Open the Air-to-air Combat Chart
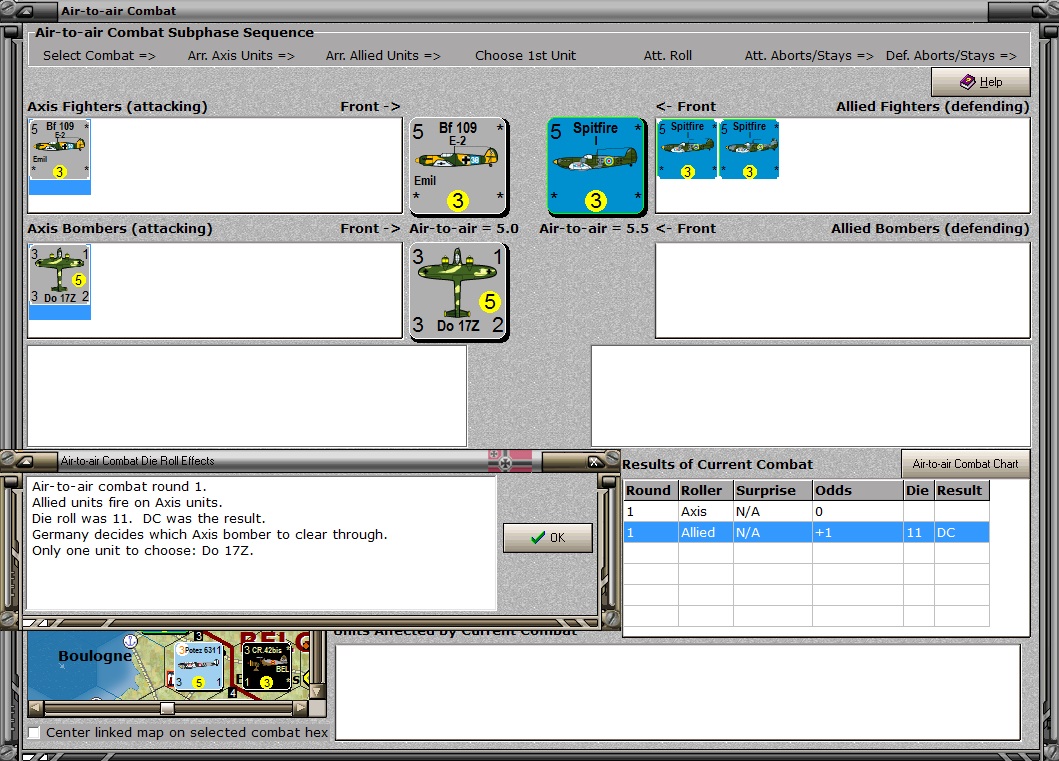This screenshot has width=1059, height=761. [965, 464]
